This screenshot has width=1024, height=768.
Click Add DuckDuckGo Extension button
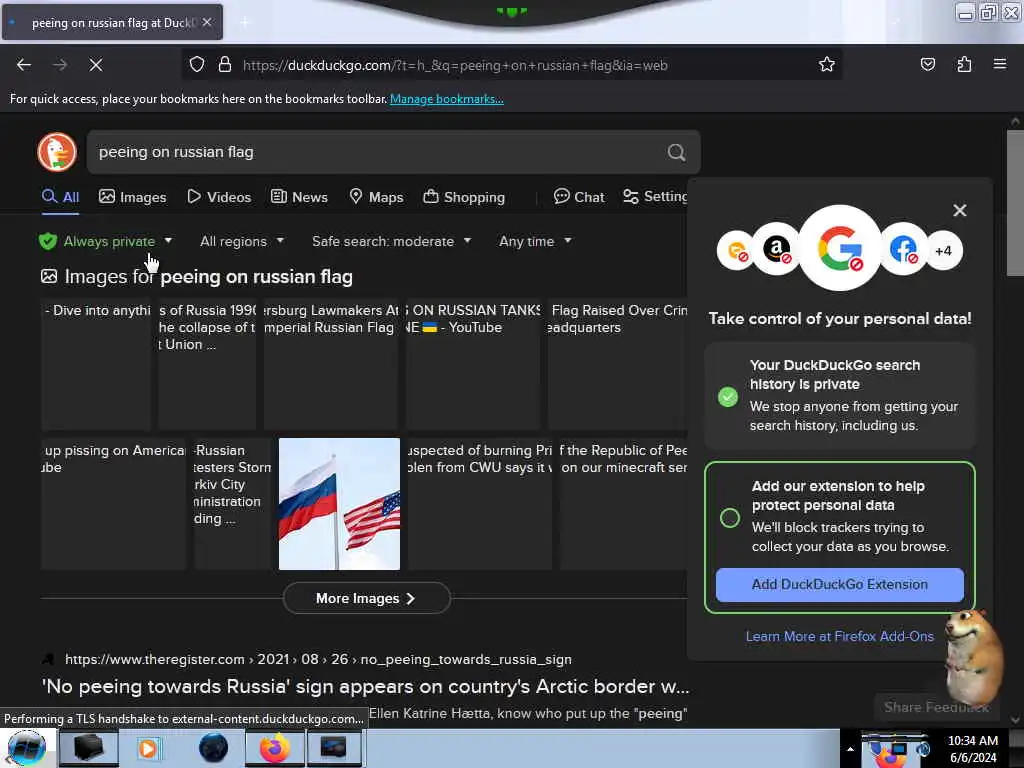839,584
